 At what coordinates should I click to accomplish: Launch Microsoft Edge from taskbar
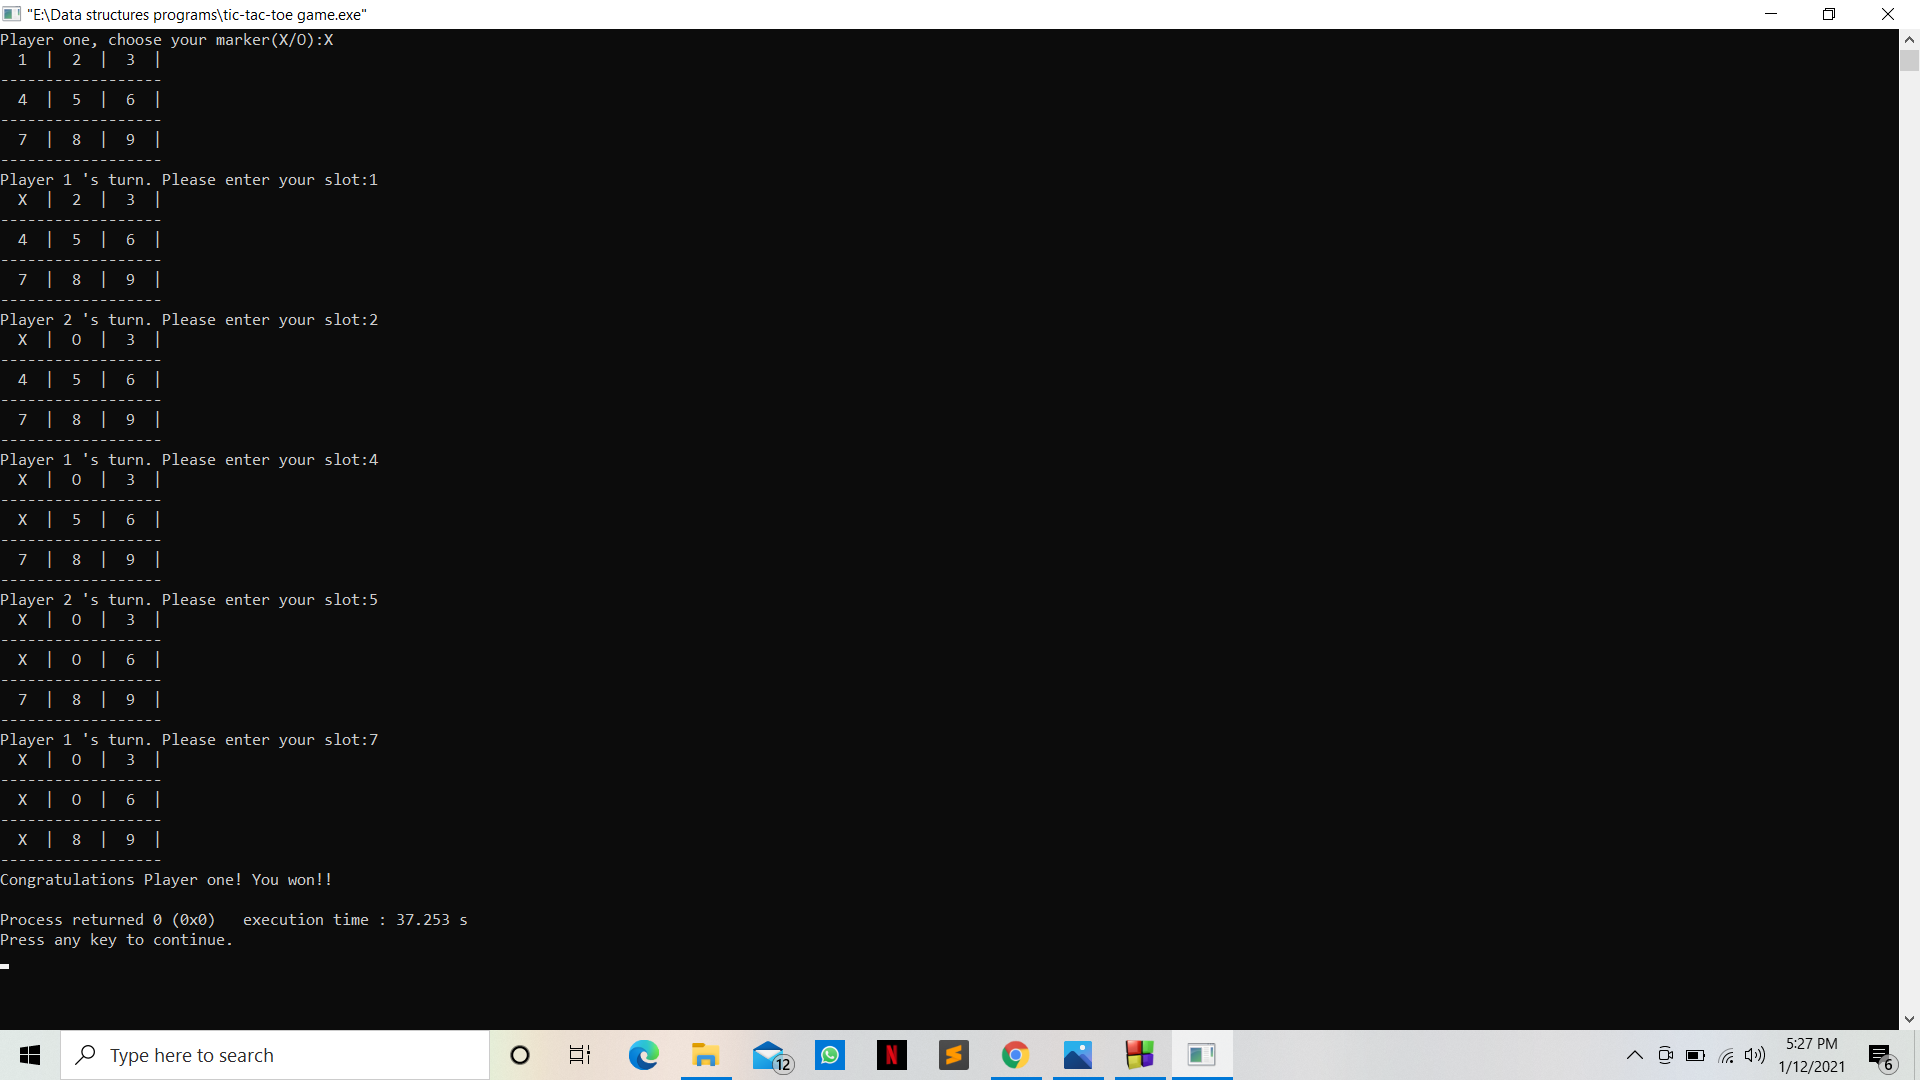coord(643,1055)
